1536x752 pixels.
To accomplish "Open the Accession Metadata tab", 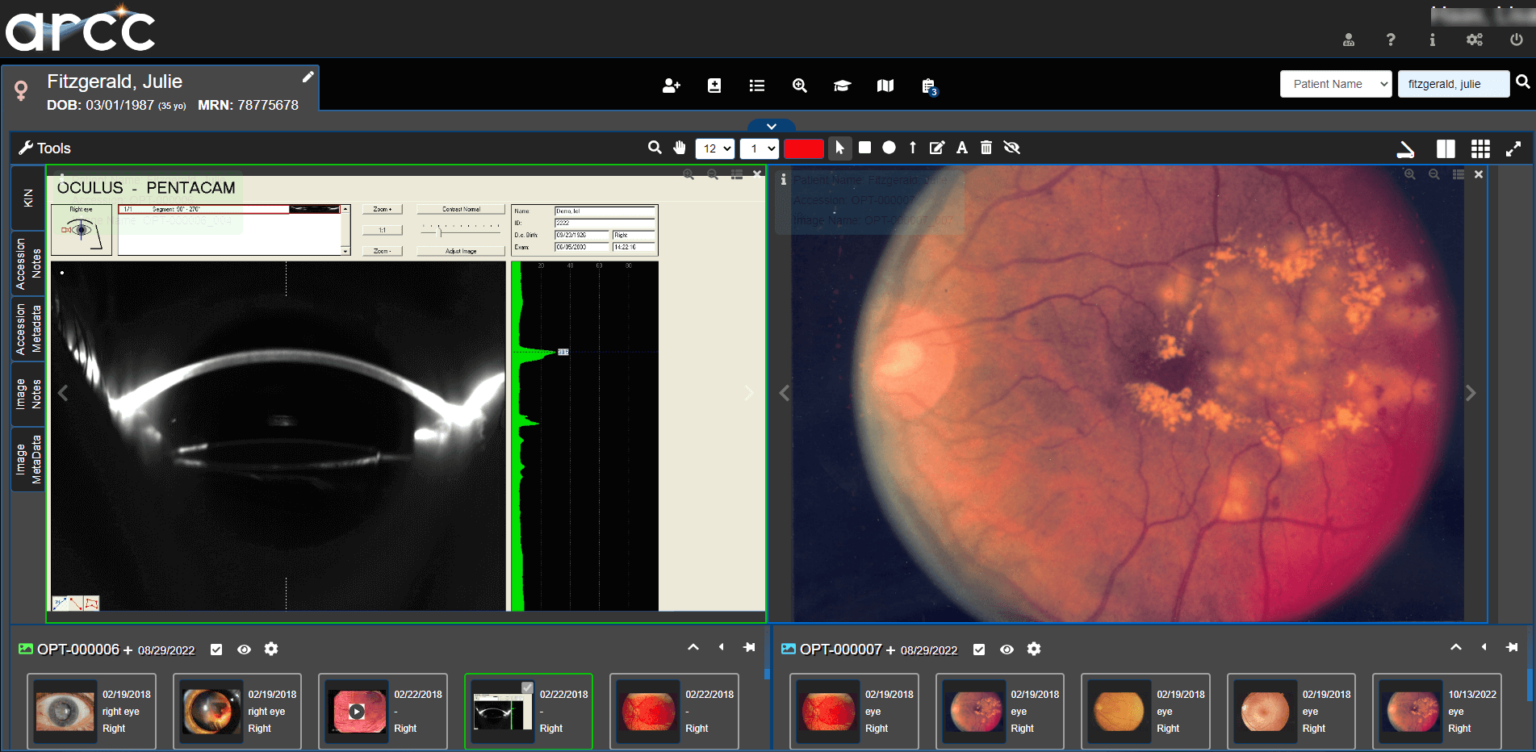I will pyautogui.click(x=27, y=327).
